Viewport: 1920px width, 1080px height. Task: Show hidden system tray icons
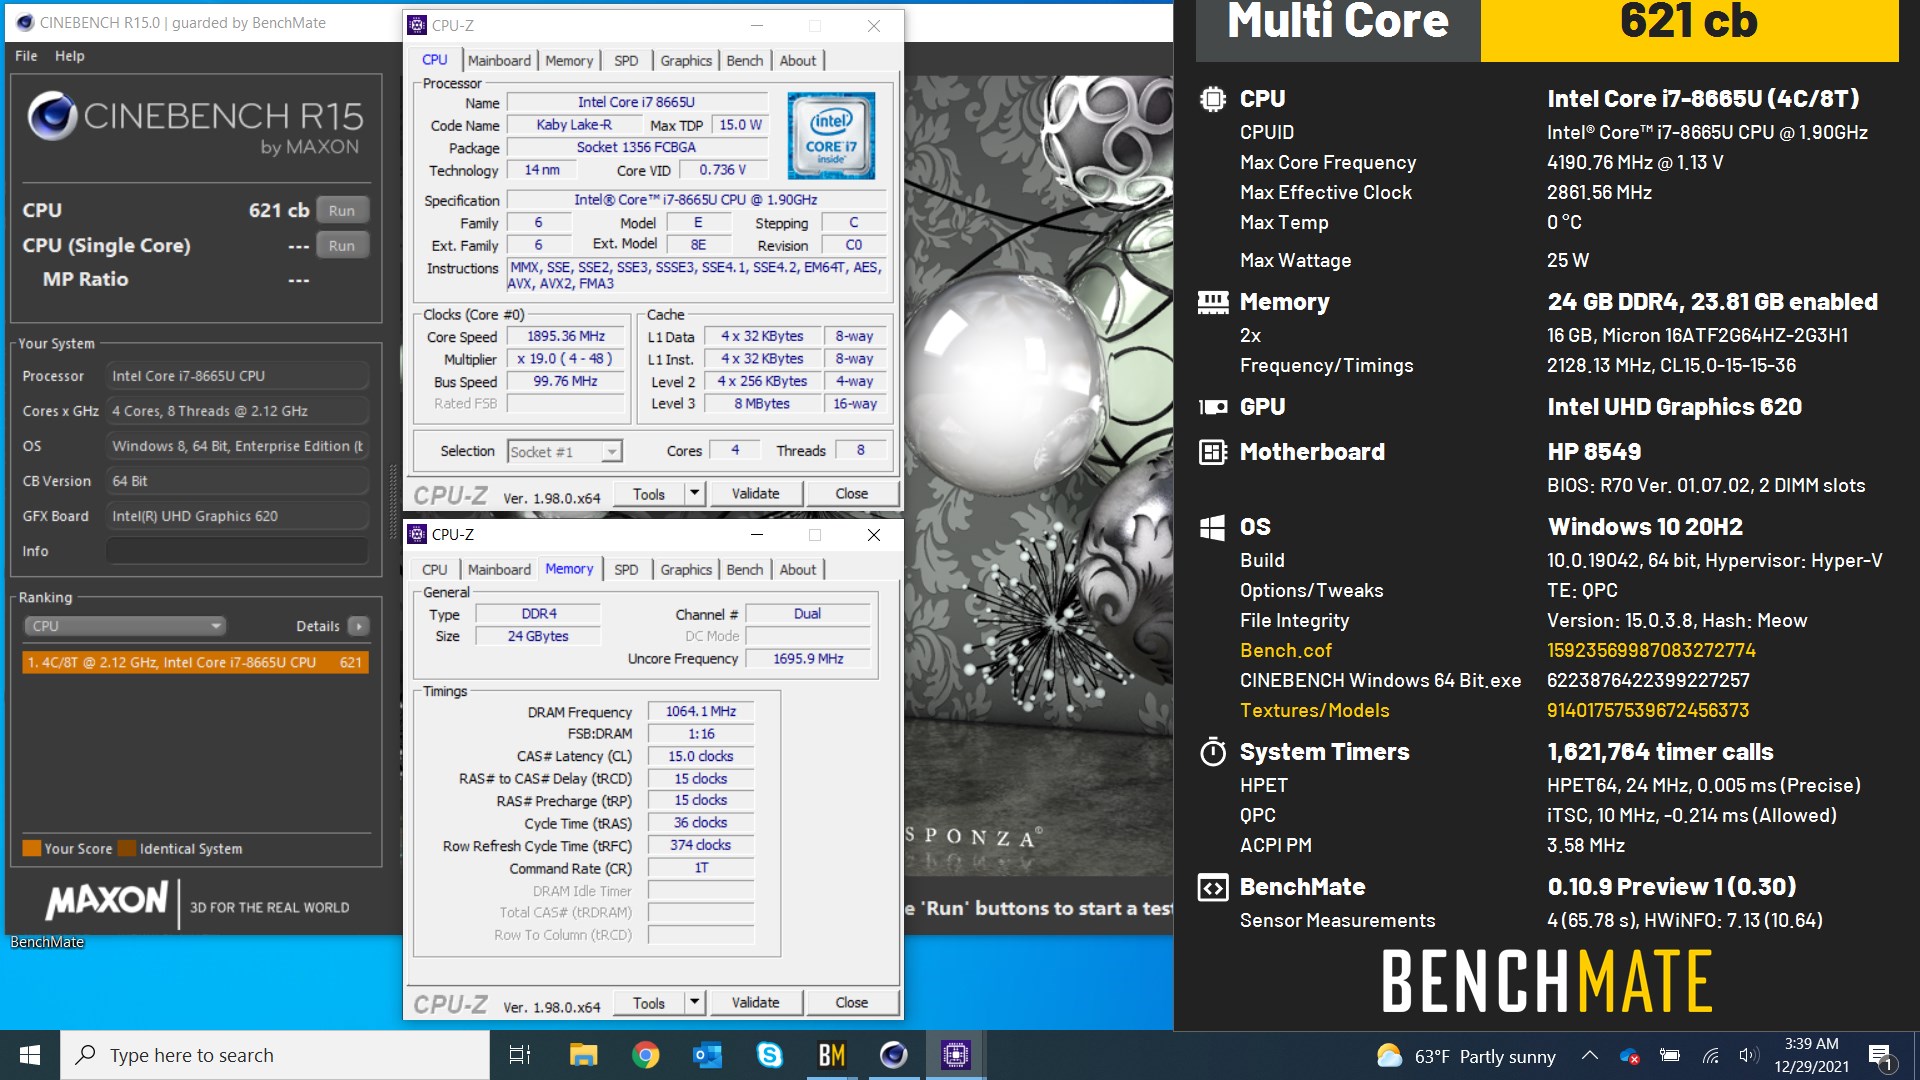[1589, 1056]
